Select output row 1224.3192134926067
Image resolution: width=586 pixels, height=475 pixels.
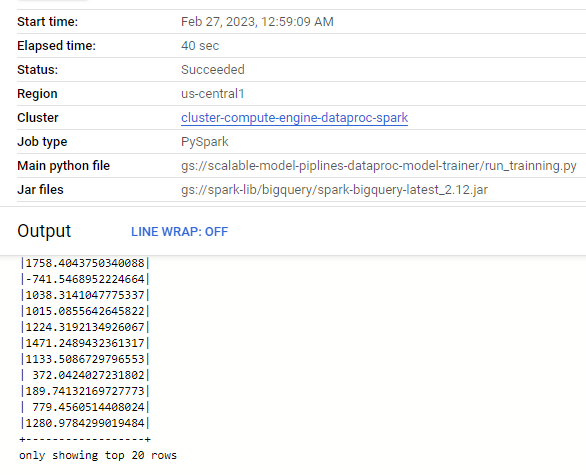[x=85, y=327]
